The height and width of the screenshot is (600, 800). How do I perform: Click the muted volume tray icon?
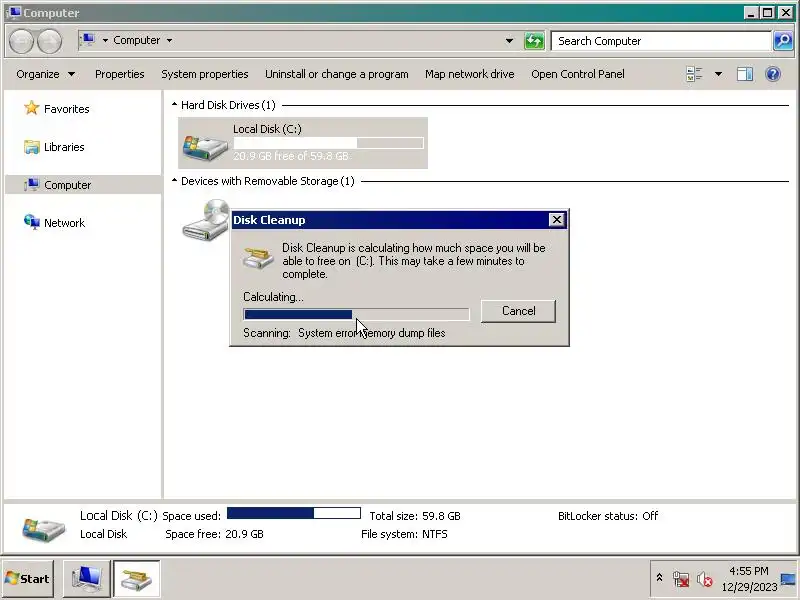coord(705,579)
